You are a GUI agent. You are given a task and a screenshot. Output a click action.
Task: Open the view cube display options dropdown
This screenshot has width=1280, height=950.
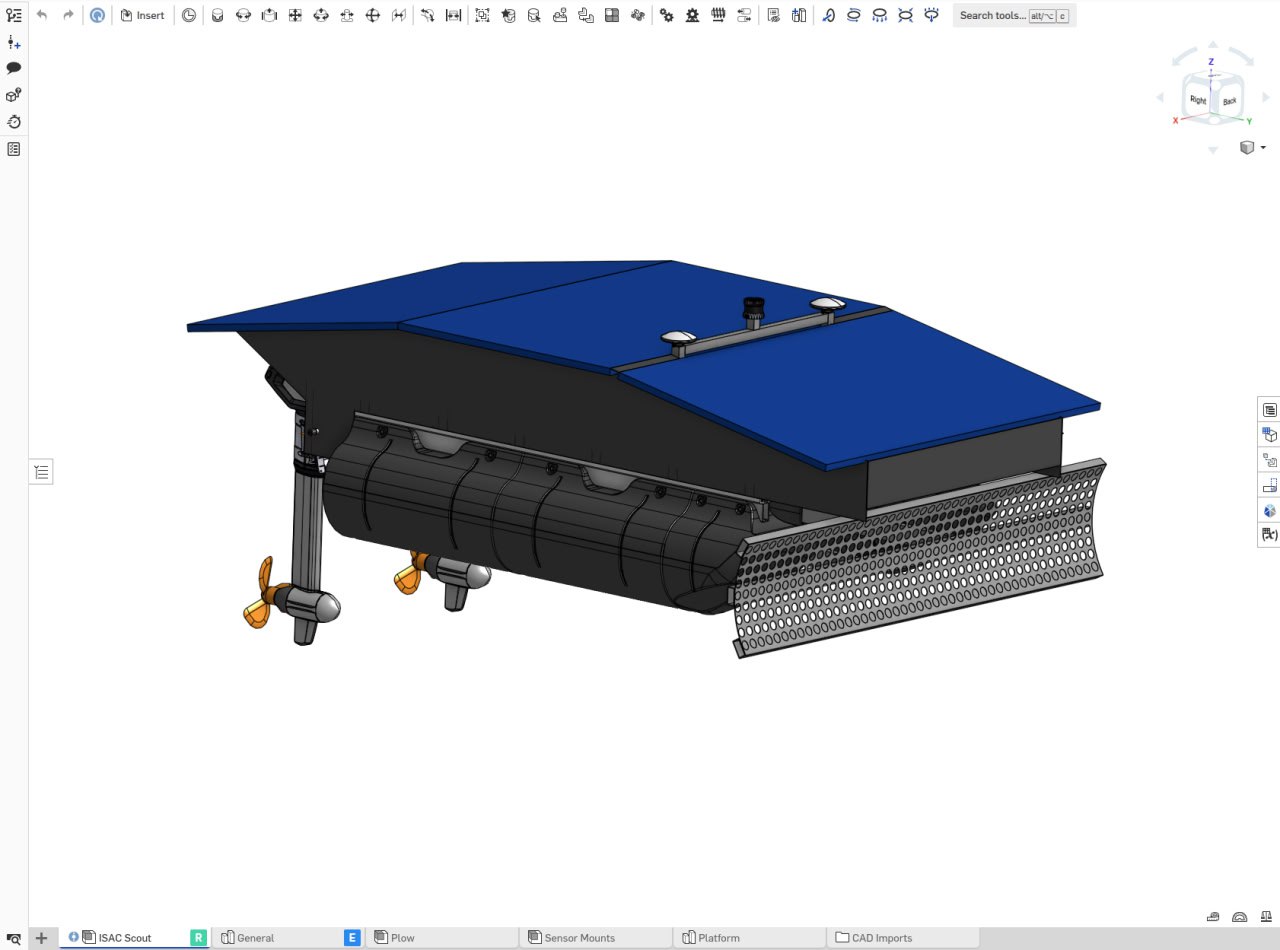(1252, 147)
